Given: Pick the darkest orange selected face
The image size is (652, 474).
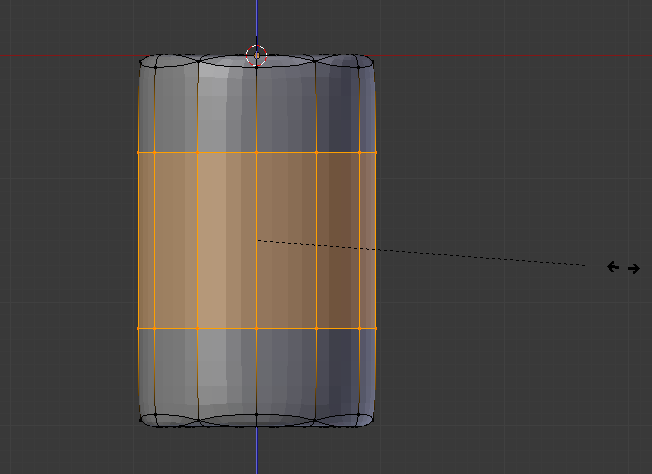Looking at the screenshot, I should pyautogui.click(x=338, y=240).
